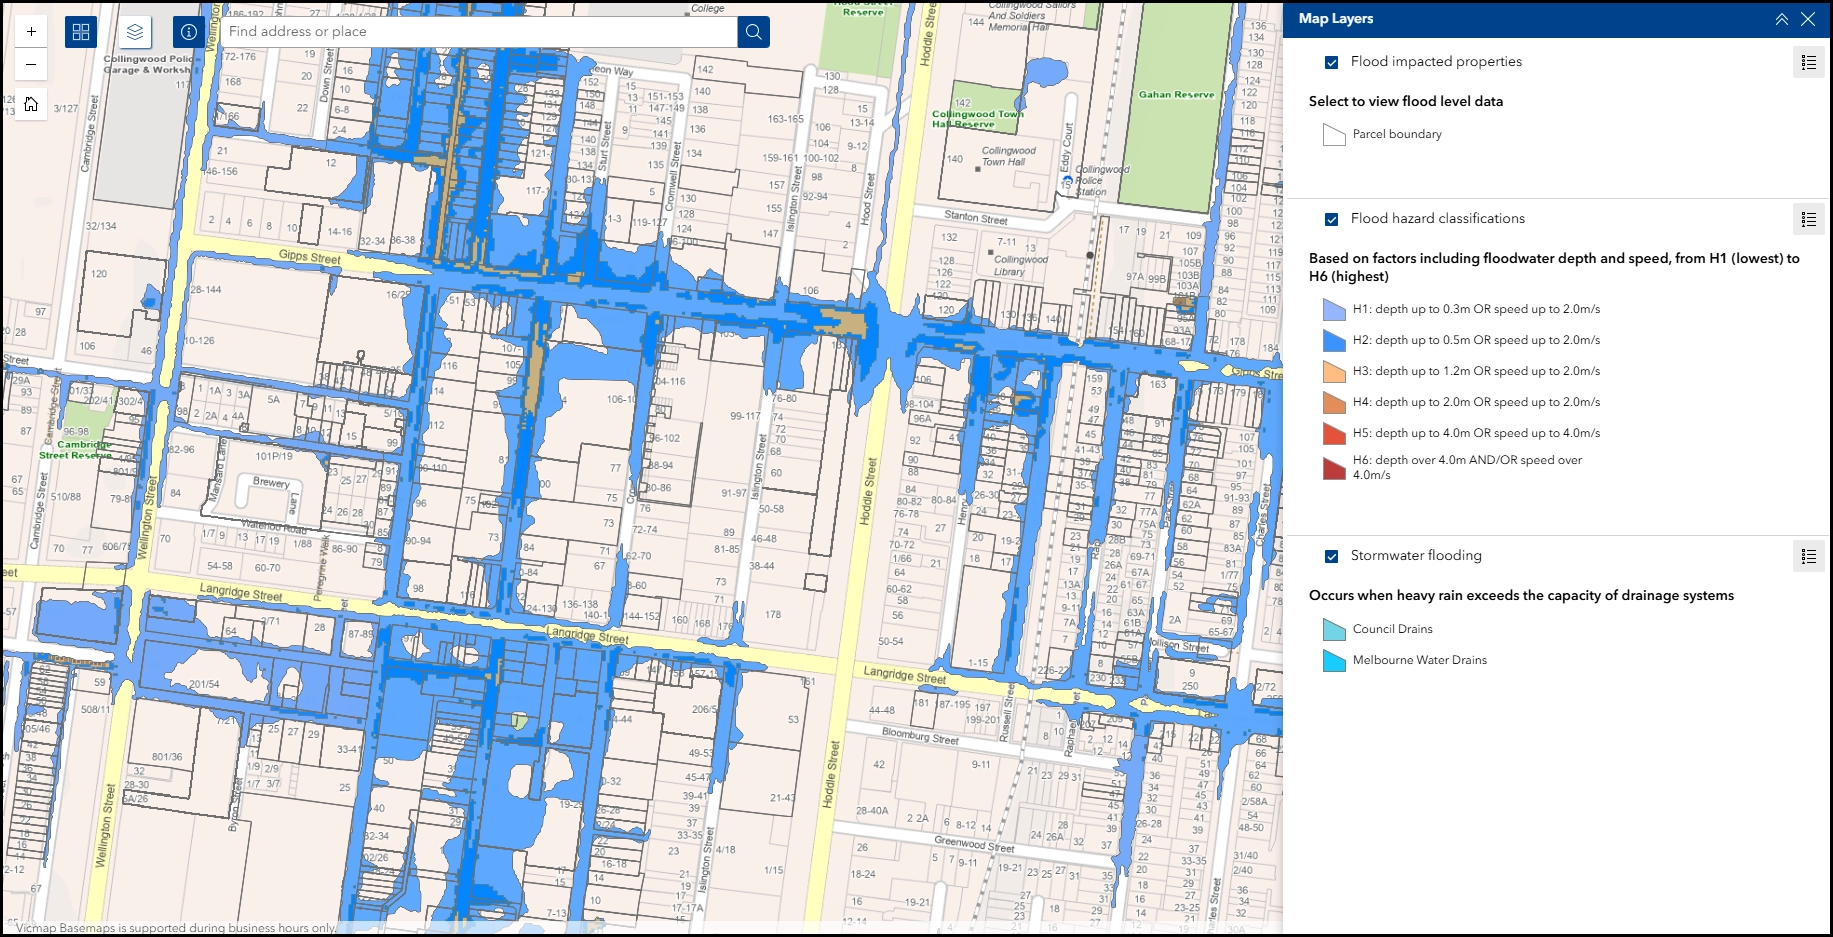1833x937 pixels.
Task: Focus the Find address or place field
Action: [479, 32]
